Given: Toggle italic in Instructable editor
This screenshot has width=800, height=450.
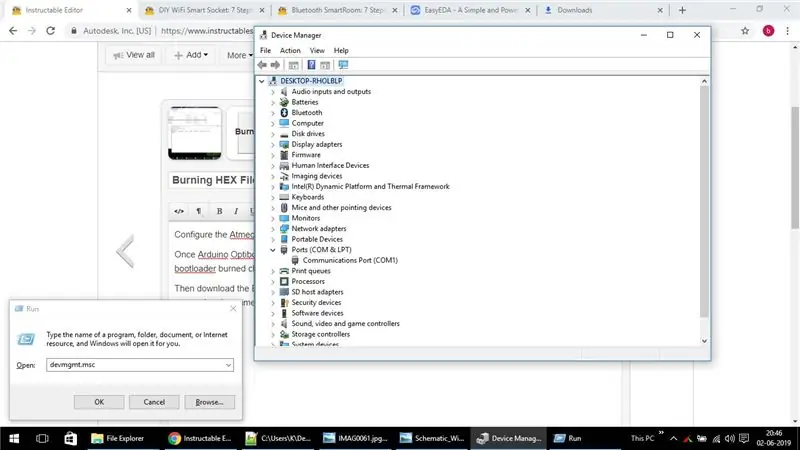Looking at the screenshot, I should [236, 211].
